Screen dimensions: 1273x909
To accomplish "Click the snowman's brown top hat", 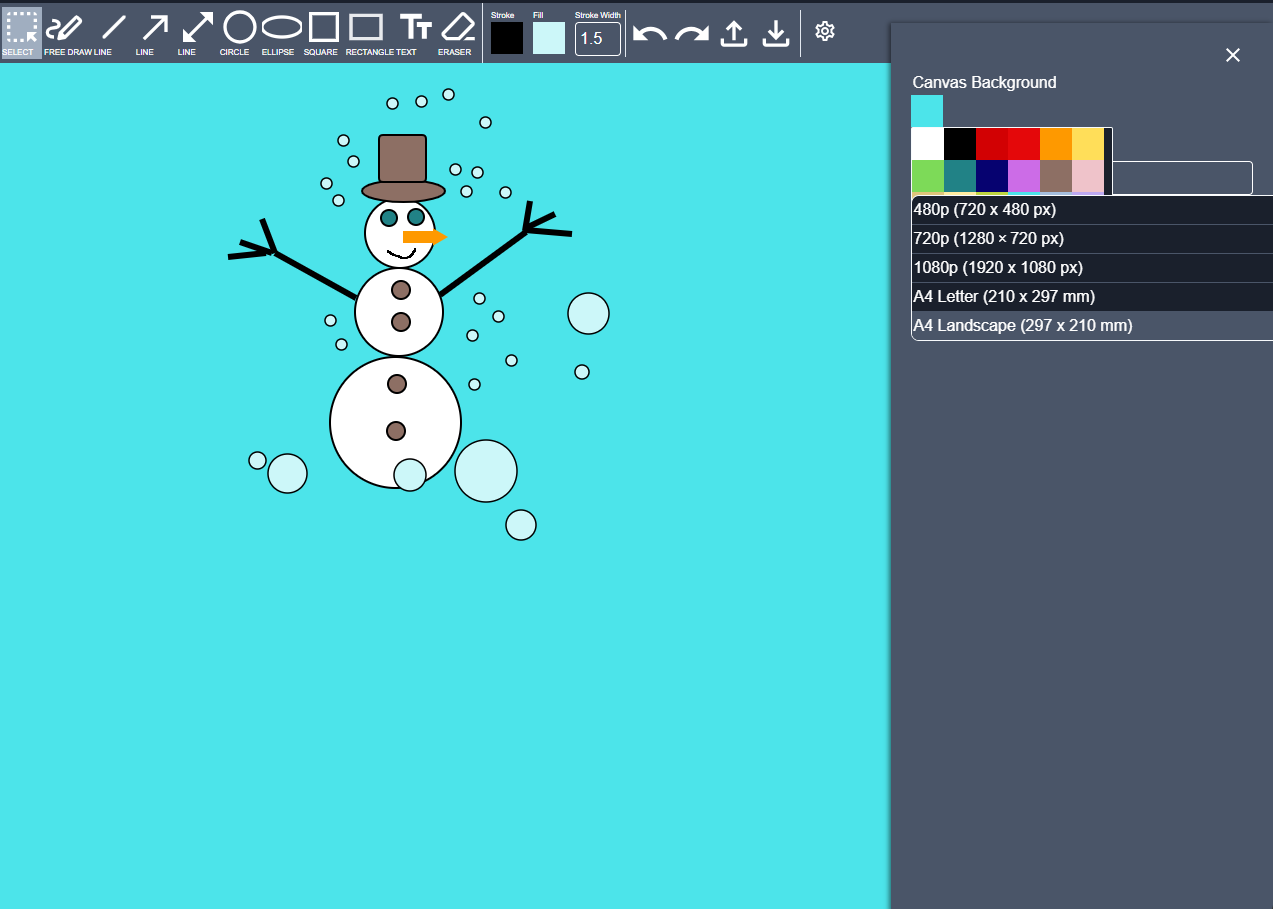I will point(403,167).
